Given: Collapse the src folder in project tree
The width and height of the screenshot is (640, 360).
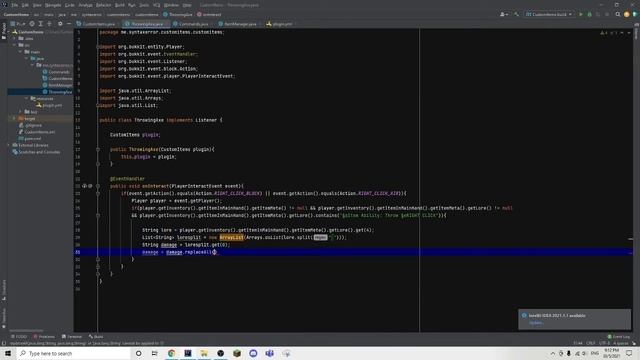Looking at the screenshot, I should (15, 45).
